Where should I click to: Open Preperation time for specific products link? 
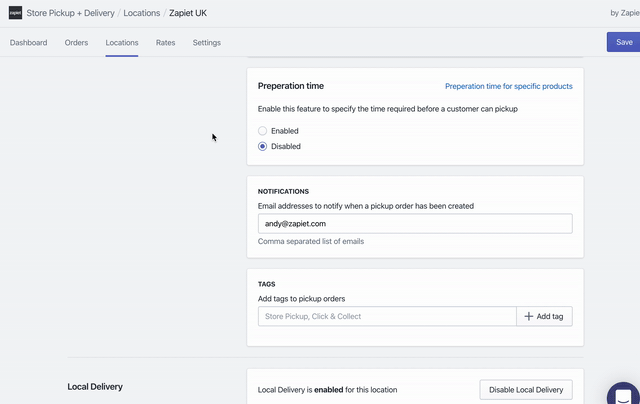508,87
